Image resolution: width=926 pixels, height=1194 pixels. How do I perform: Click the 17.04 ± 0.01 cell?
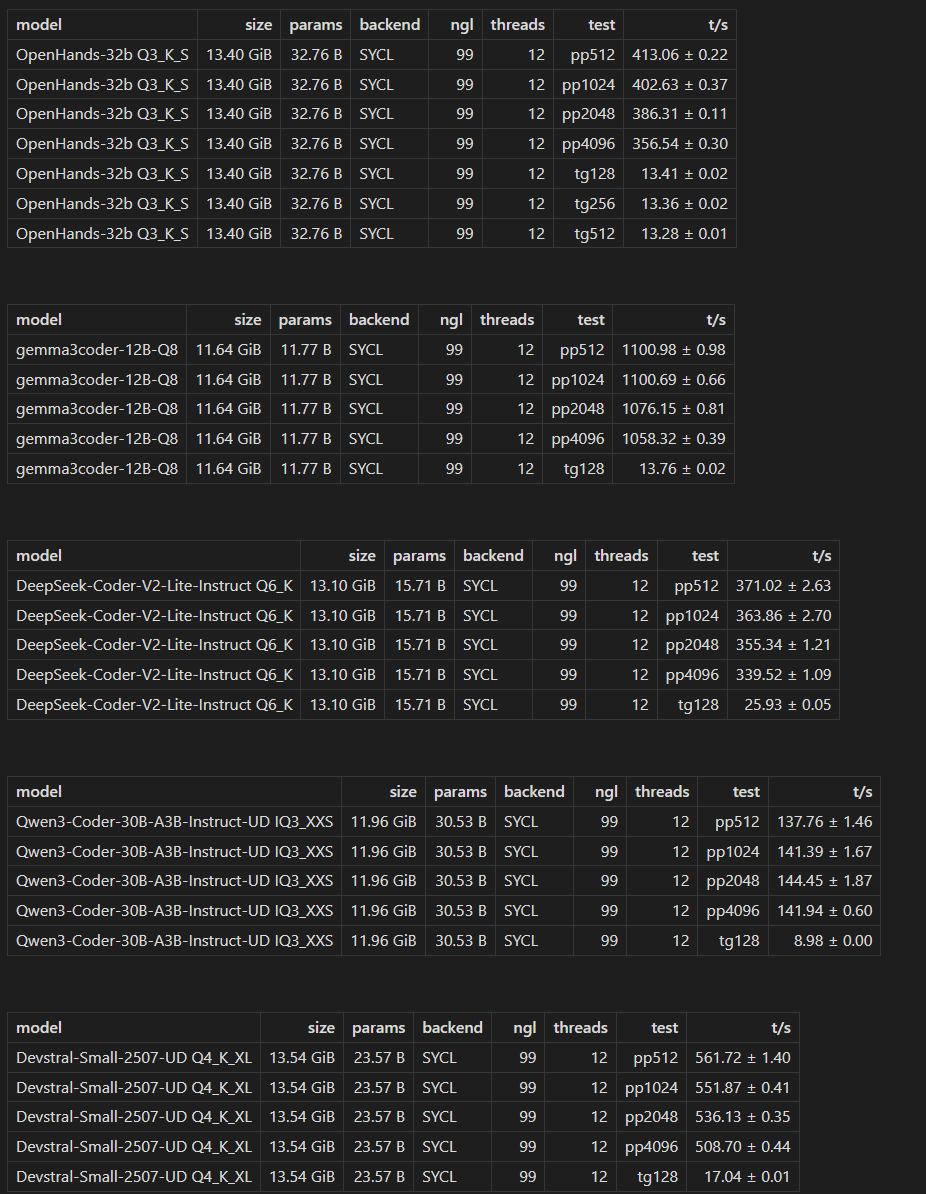tap(747, 1176)
